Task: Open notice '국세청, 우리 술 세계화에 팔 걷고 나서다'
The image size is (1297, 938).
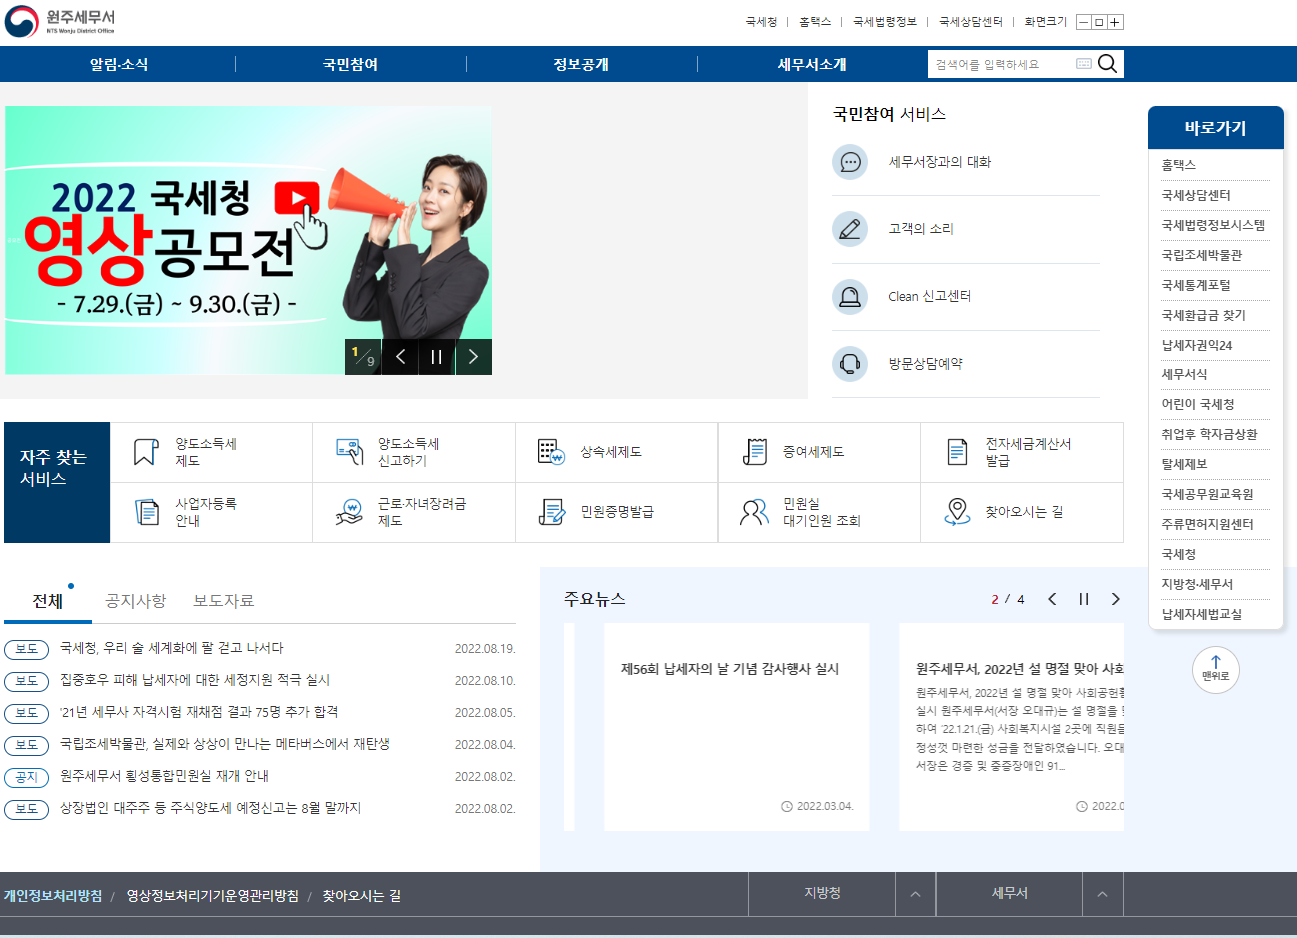Action: 171,648
